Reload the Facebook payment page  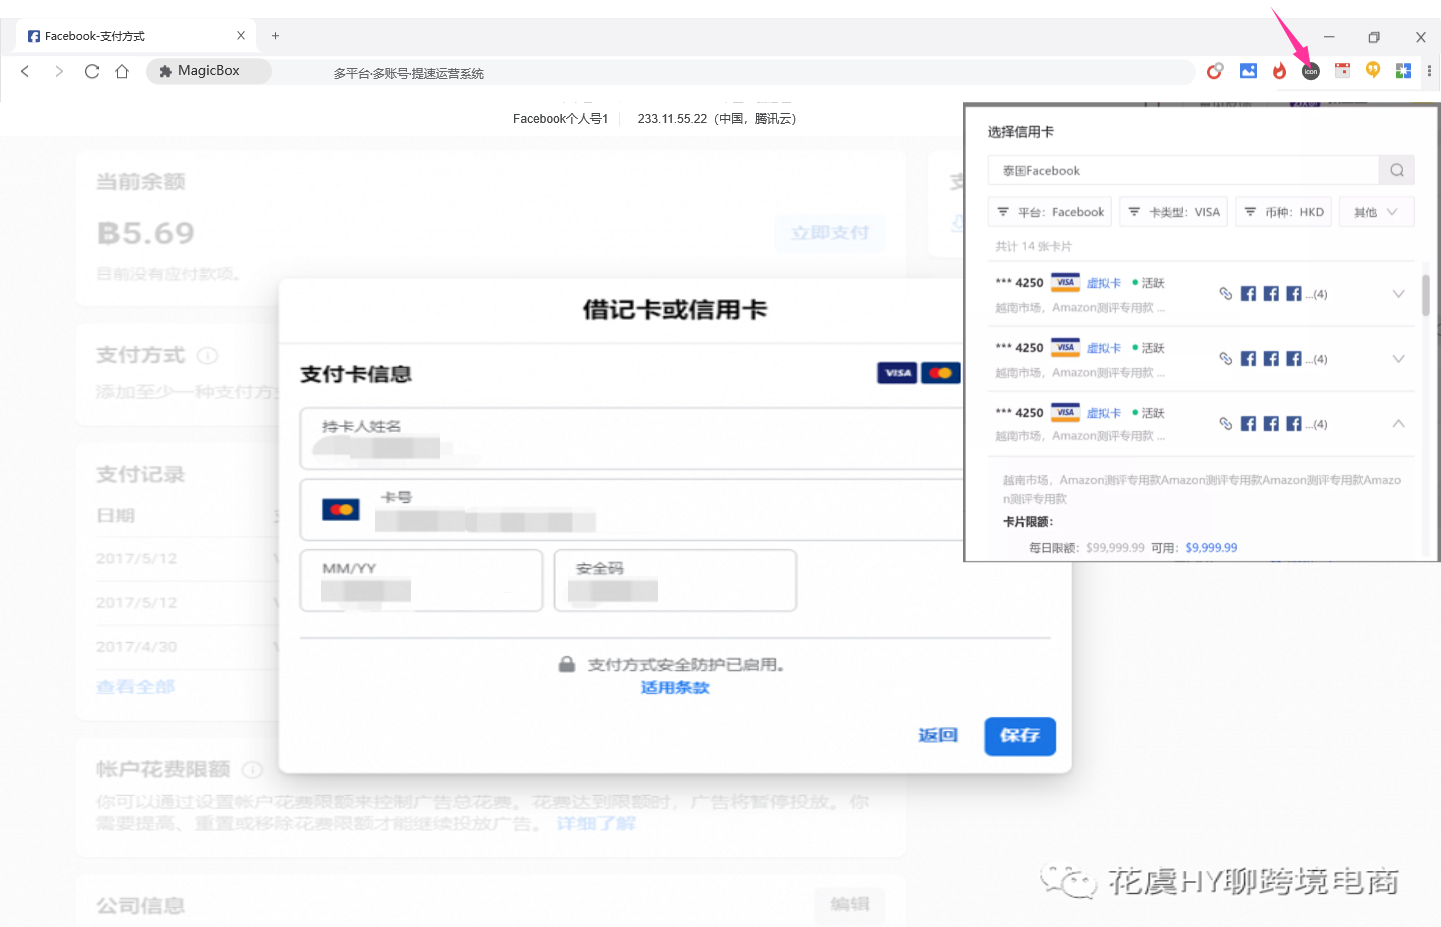coord(92,71)
